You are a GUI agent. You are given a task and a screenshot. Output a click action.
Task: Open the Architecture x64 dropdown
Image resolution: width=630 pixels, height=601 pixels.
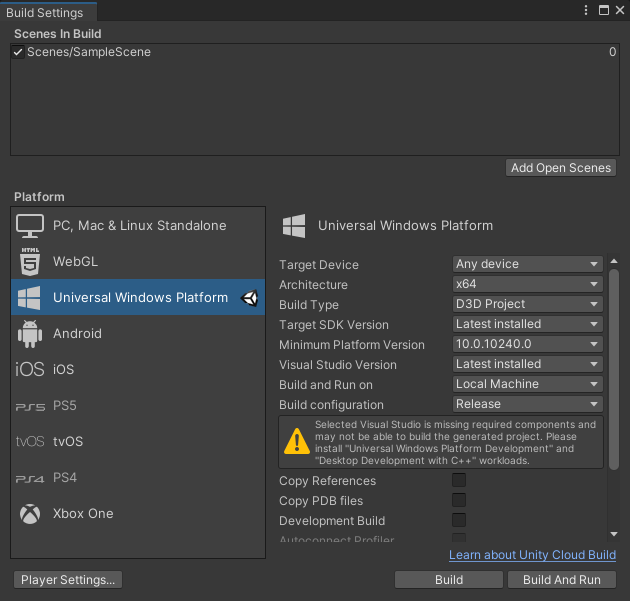[x=528, y=284]
